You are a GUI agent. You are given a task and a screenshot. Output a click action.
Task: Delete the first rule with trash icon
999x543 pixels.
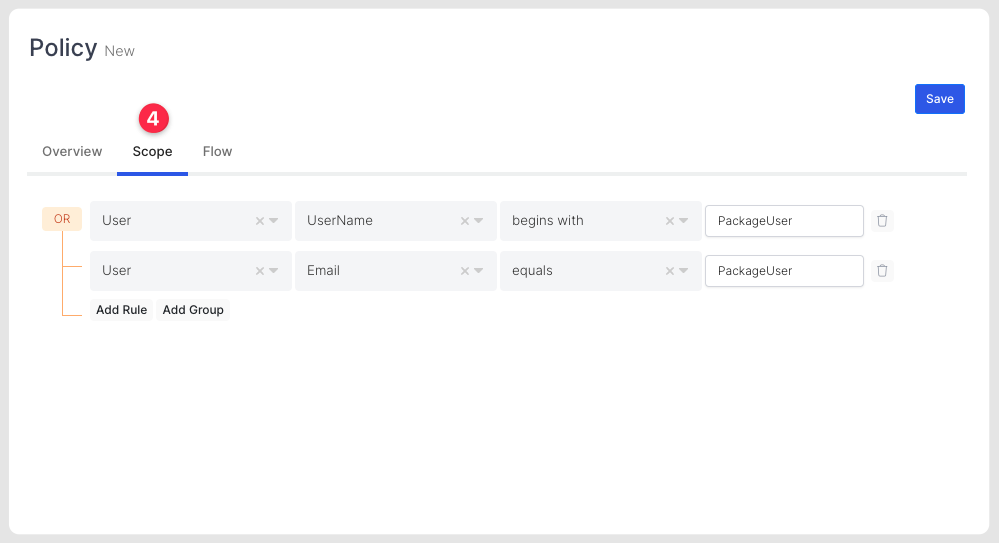(x=882, y=221)
